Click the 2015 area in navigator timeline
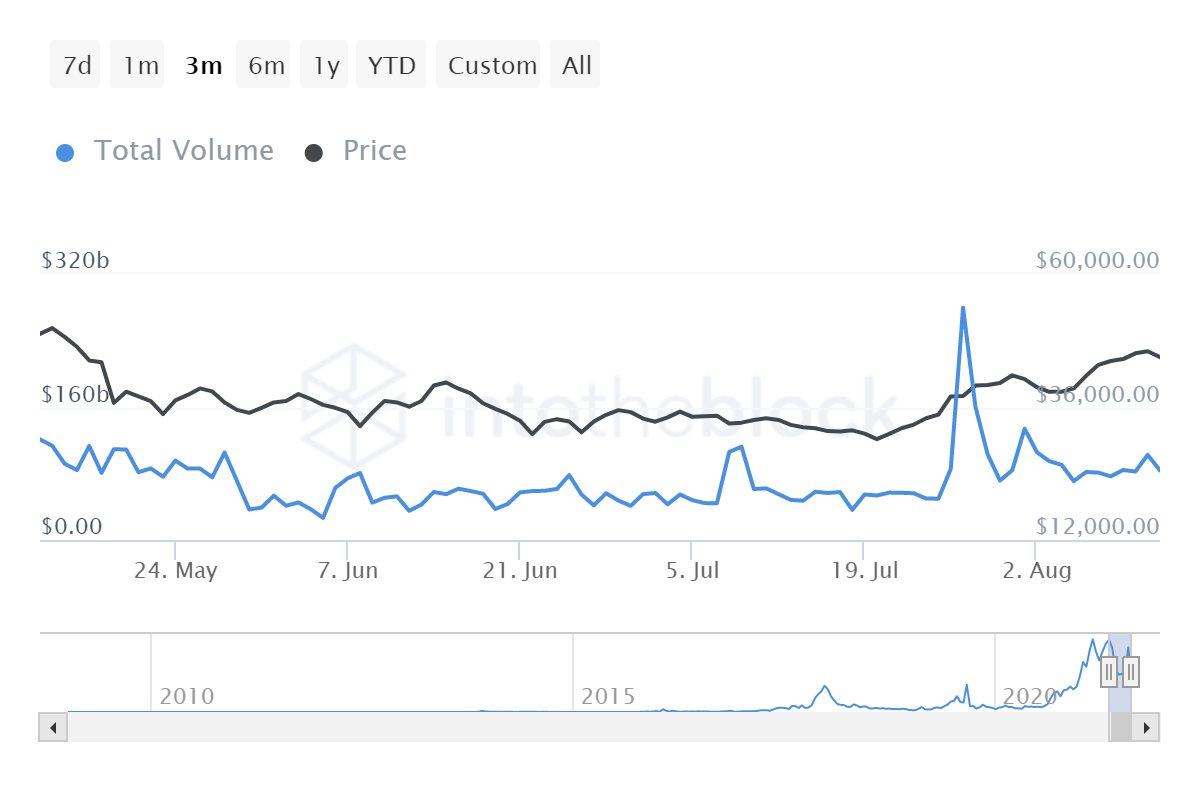The height and width of the screenshot is (800, 1200). pyautogui.click(x=608, y=696)
